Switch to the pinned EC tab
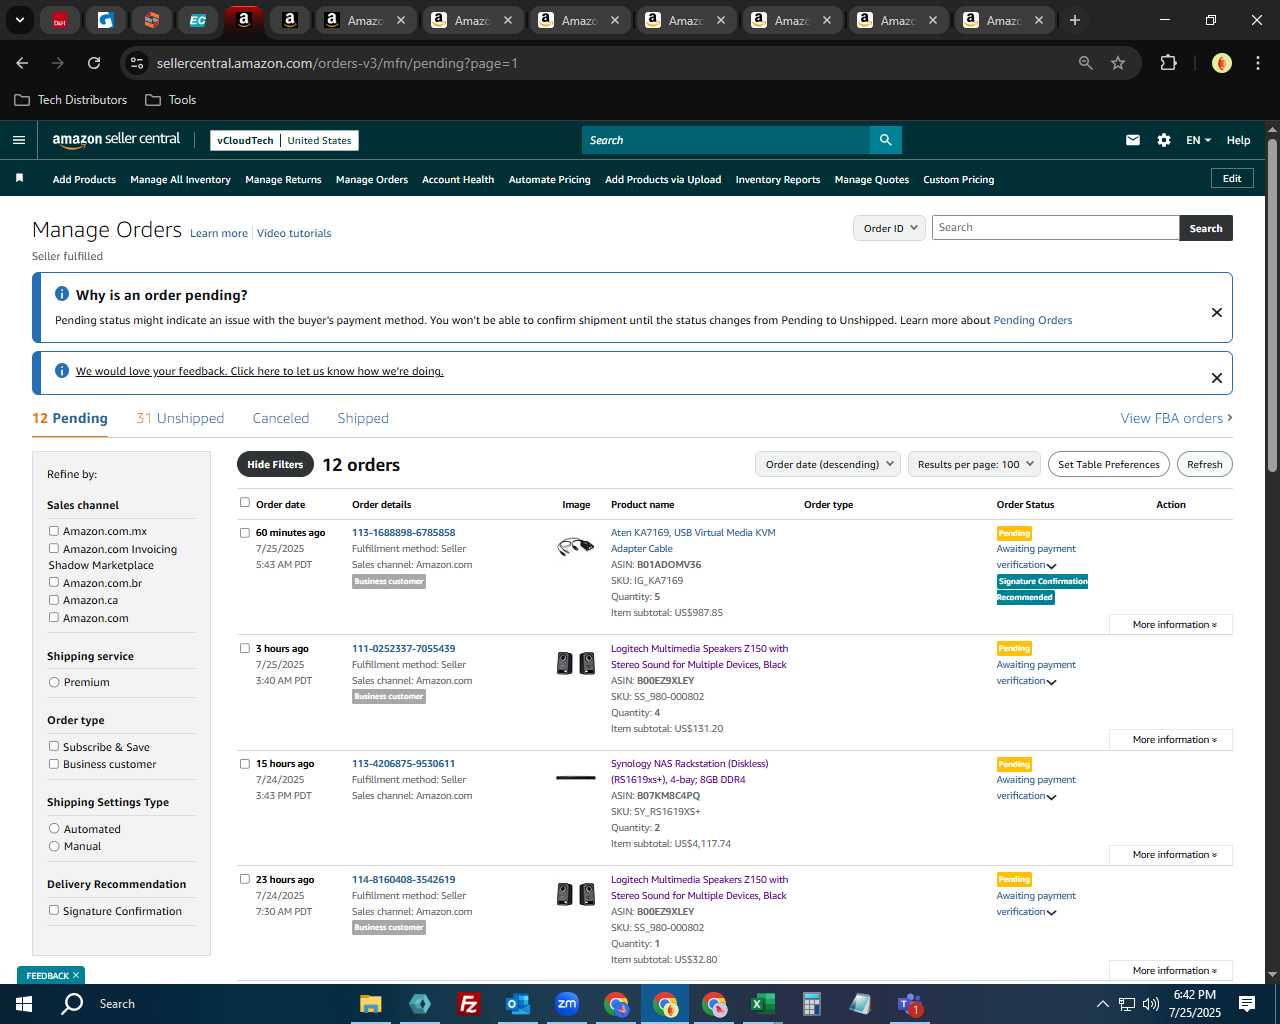This screenshot has height=1024, width=1280. pos(198,20)
